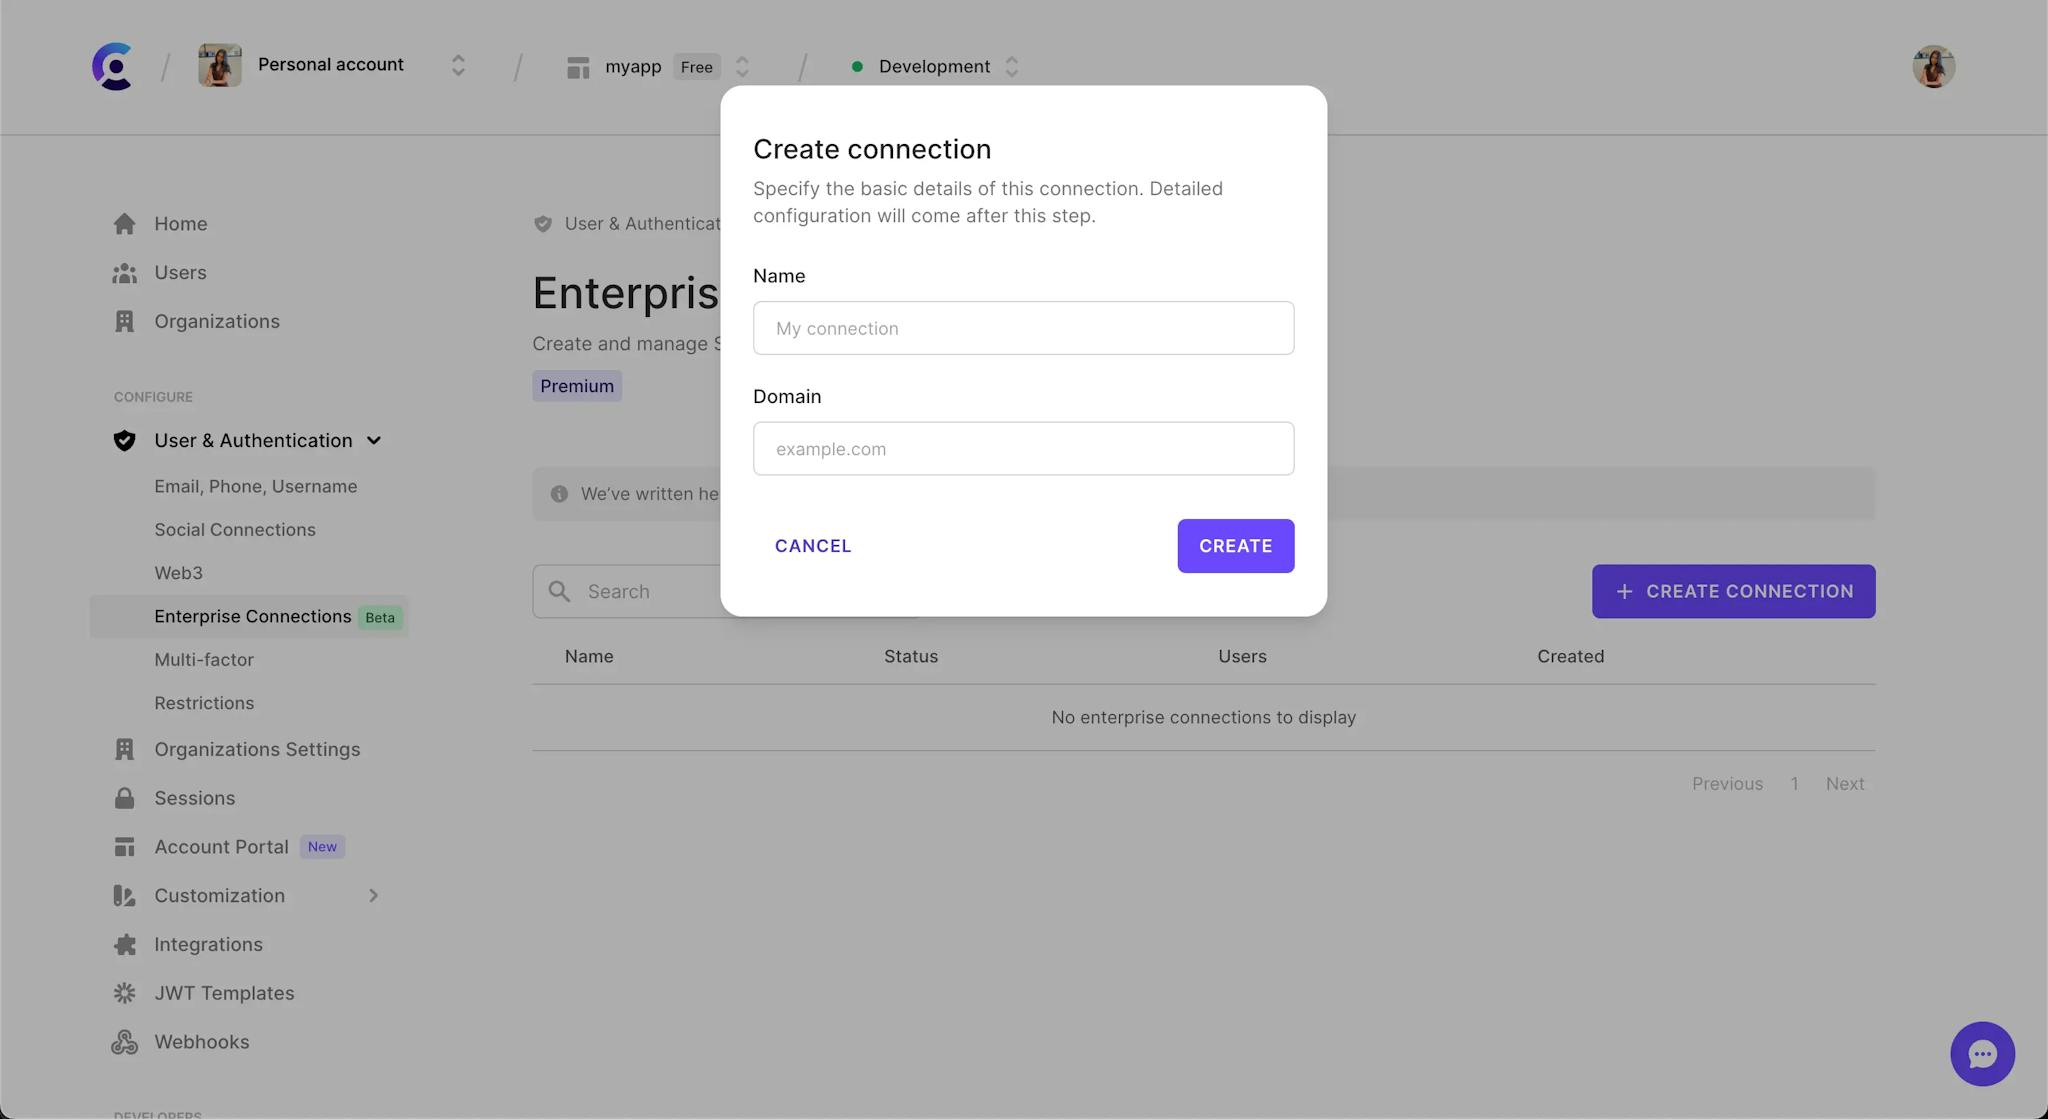The image size is (2048, 1119).
Task: Click the Domain example.com input field
Action: pos(1023,448)
